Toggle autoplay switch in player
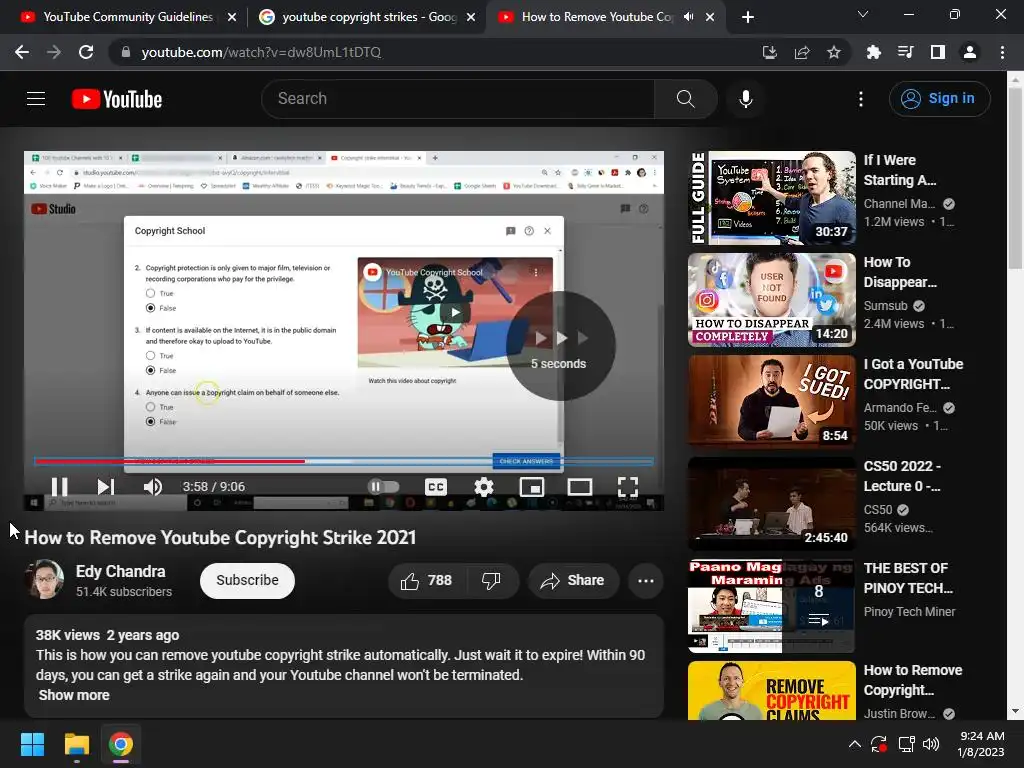 coord(383,487)
